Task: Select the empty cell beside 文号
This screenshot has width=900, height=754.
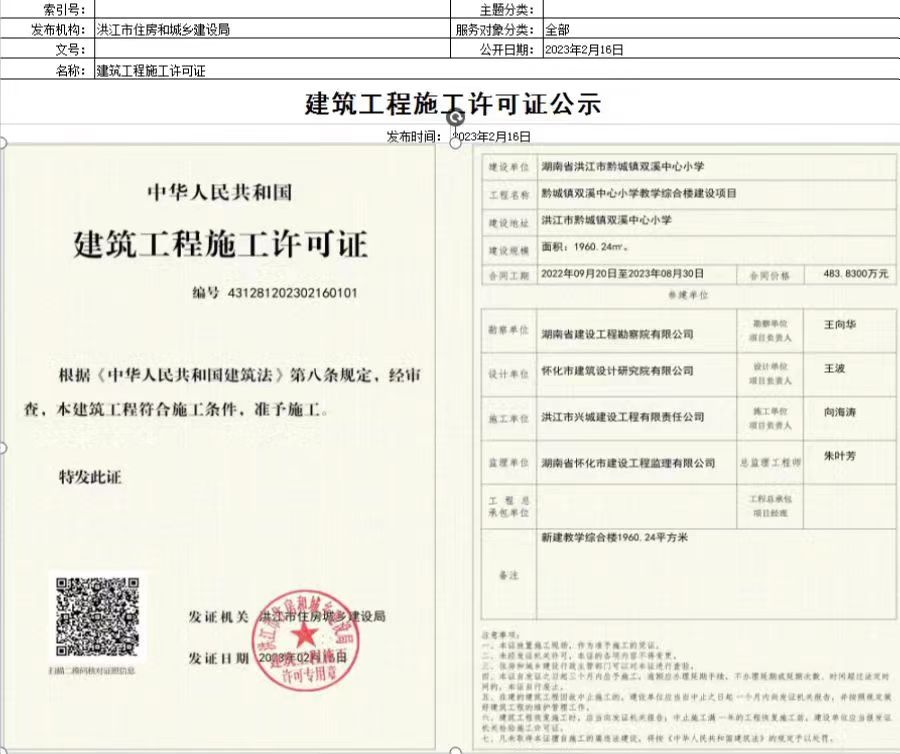Action: (x=273, y=49)
